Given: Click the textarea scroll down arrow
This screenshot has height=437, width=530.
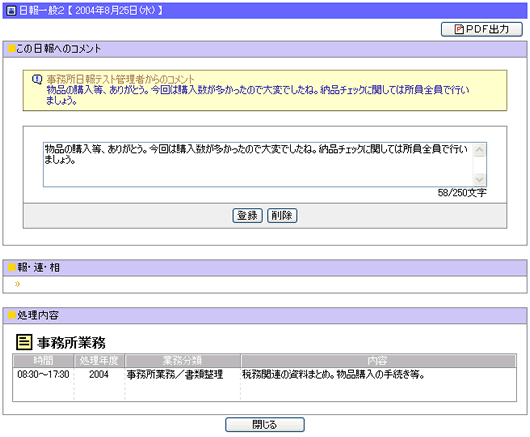Looking at the screenshot, I should (479, 179).
